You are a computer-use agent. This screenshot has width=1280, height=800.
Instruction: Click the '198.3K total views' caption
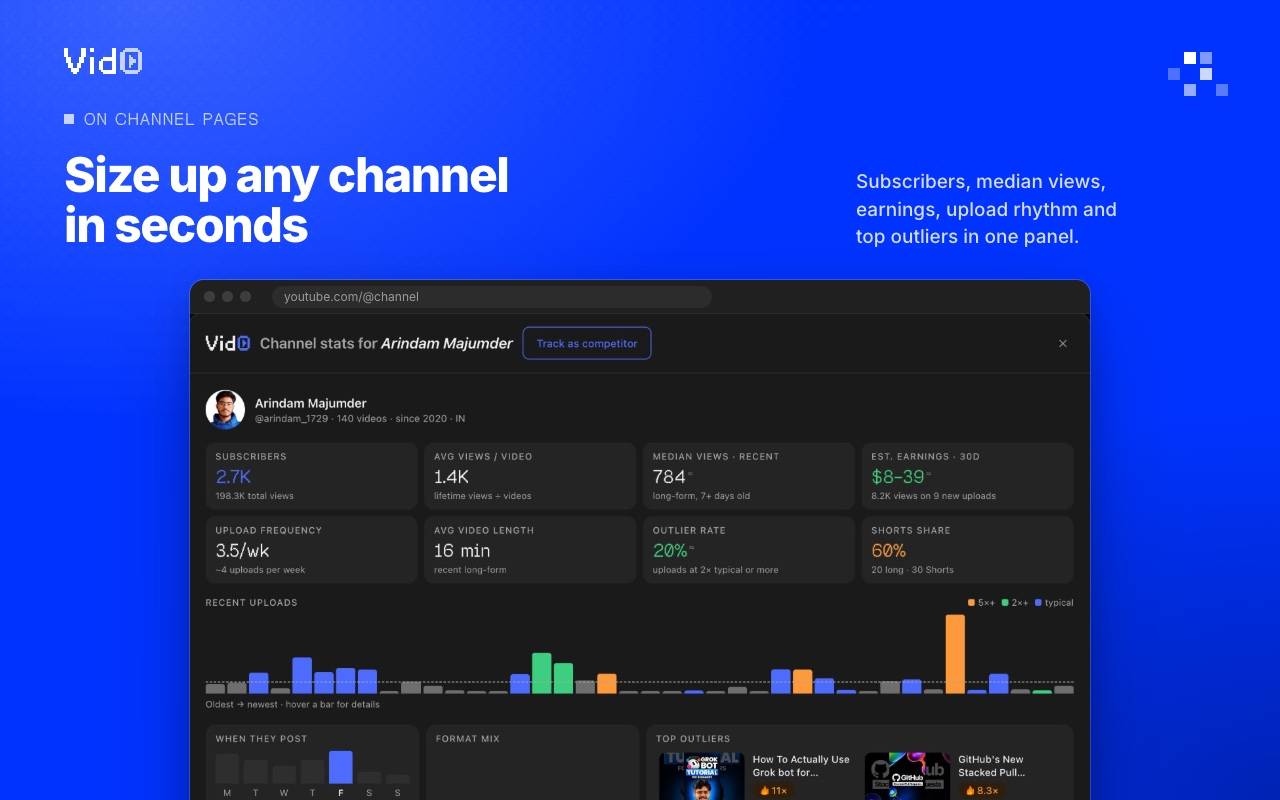(255, 496)
